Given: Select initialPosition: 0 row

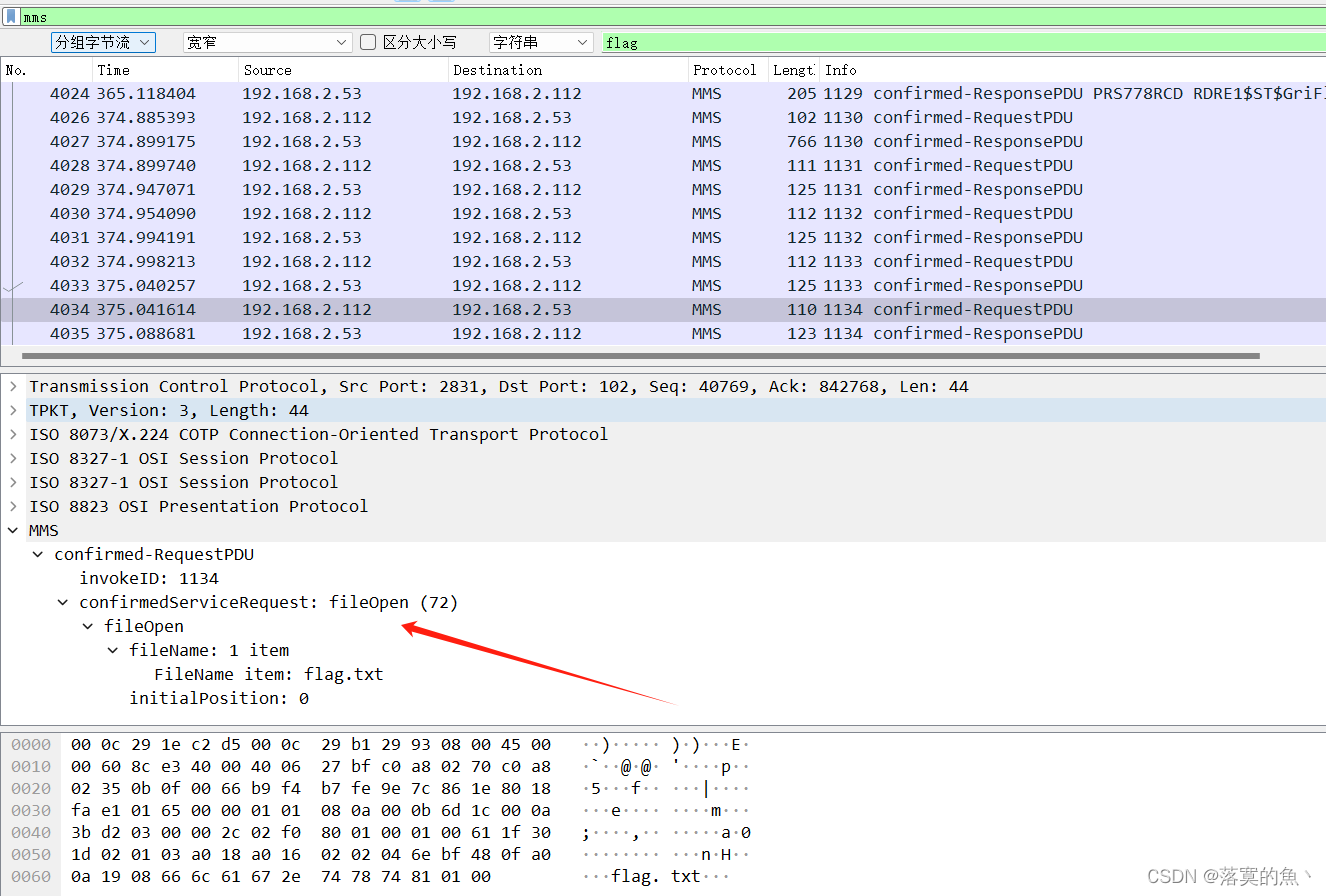Looking at the screenshot, I should [x=219, y=698].
